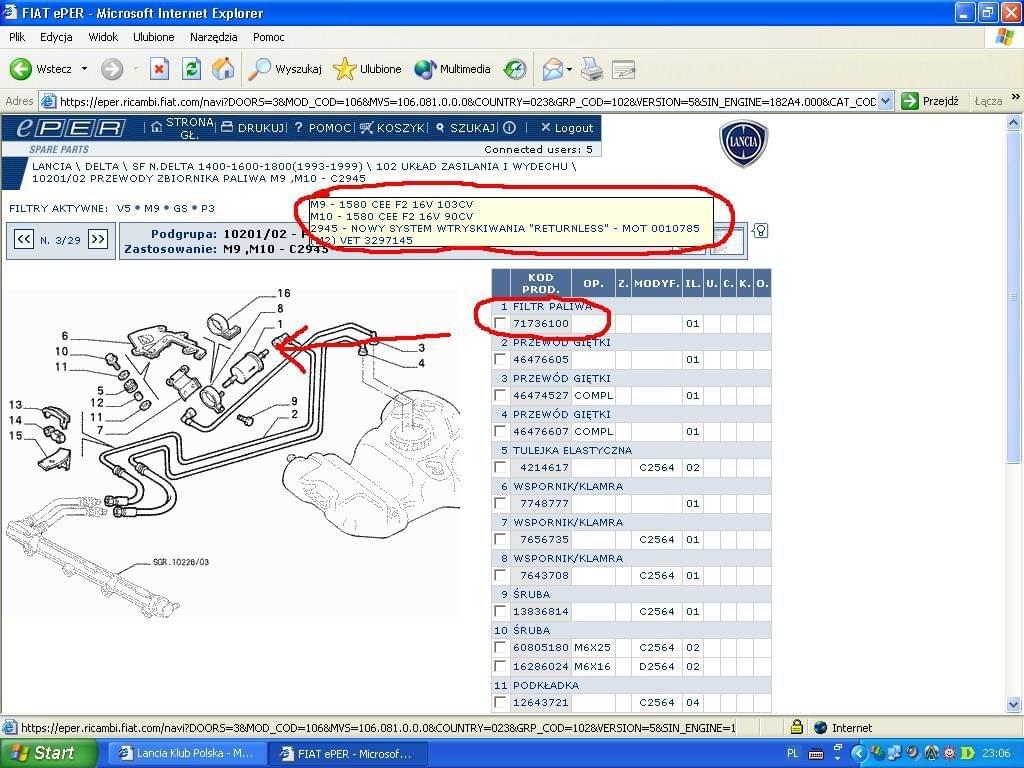The width and height of the screenshot is (1024, 768).
Task: Tick checkbox for part 46474527 COMPL
Action: point(500,395)
